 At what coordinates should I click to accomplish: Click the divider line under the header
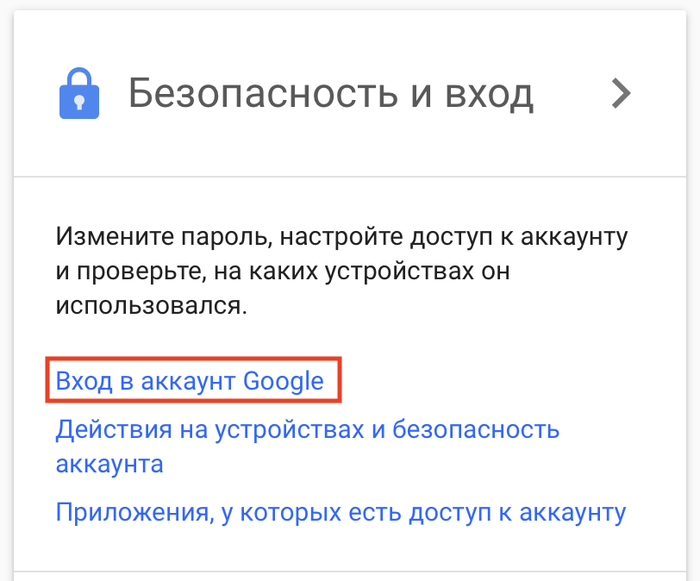pyautogui.click(x=350, y=177)
